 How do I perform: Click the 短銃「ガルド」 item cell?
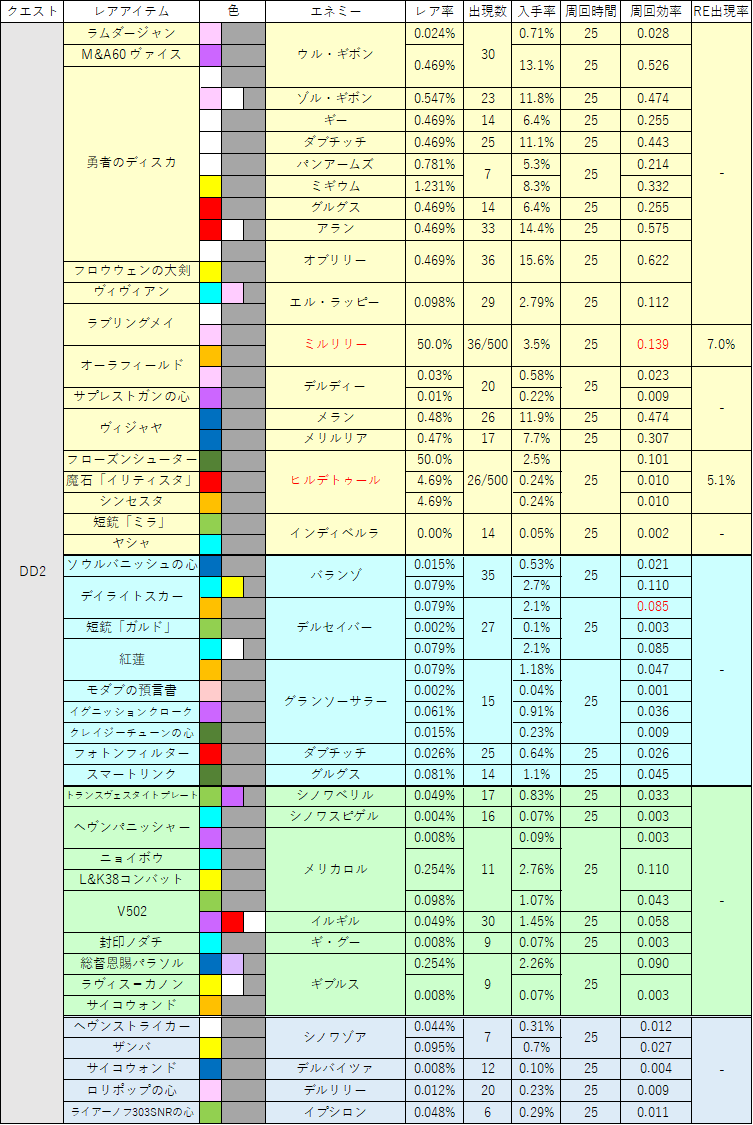[131, 629]
